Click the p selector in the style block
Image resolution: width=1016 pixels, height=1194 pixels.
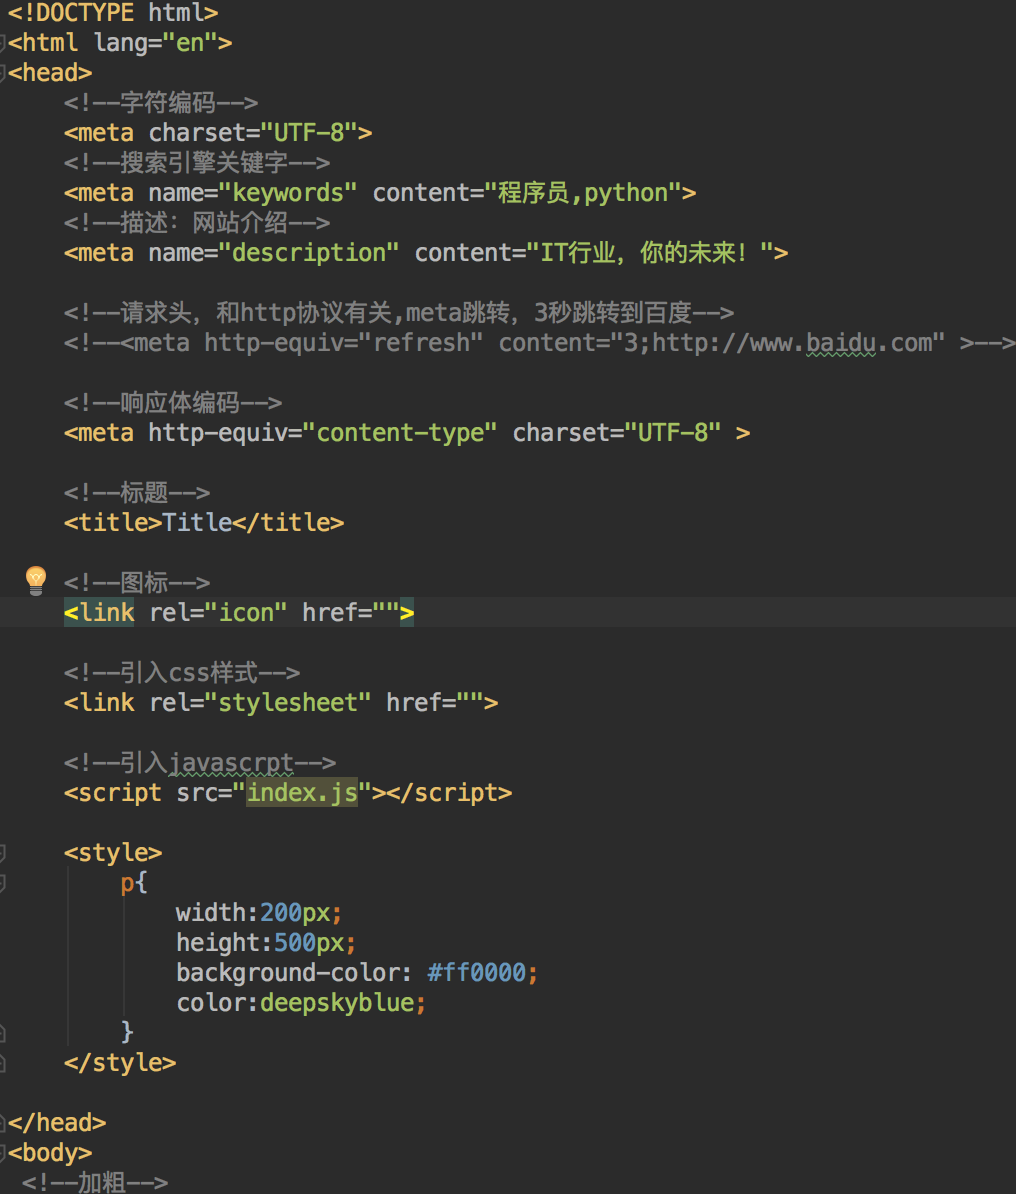coord(126,883)
